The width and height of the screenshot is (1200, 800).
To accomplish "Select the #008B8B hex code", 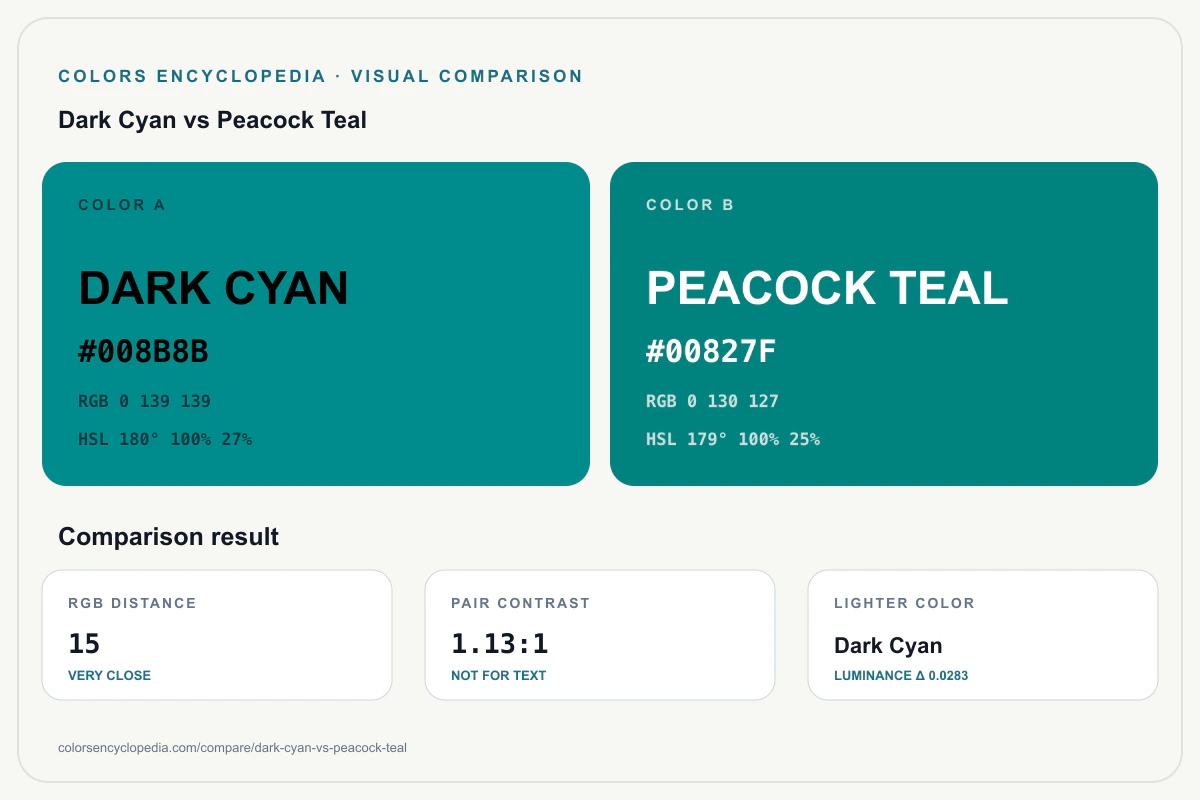I will click(143, 351).
